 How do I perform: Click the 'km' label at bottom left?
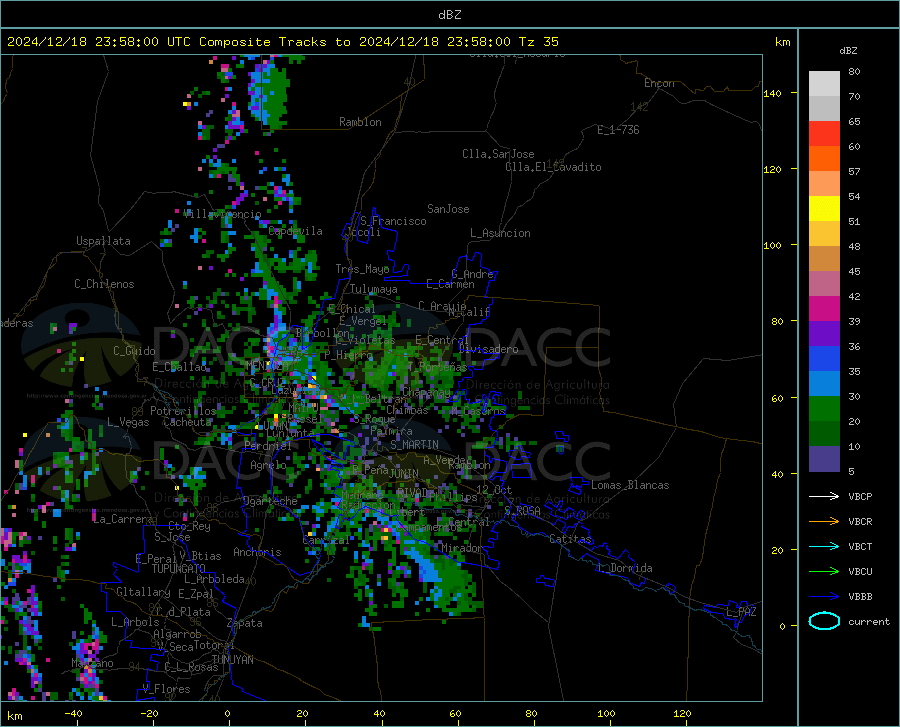pyautogui.click(x=14, y=716)
